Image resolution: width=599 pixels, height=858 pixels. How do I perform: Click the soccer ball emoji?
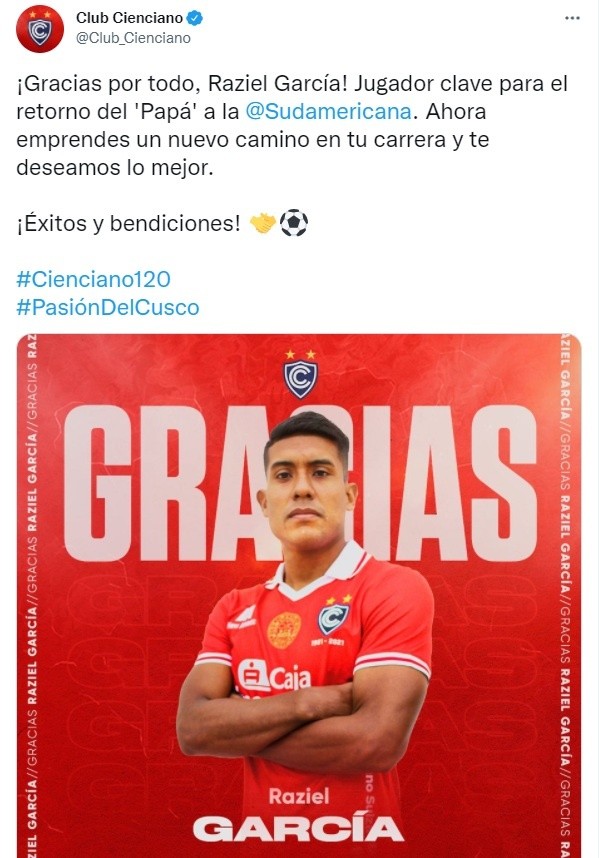pyautogui.click(x=294, y=223)
